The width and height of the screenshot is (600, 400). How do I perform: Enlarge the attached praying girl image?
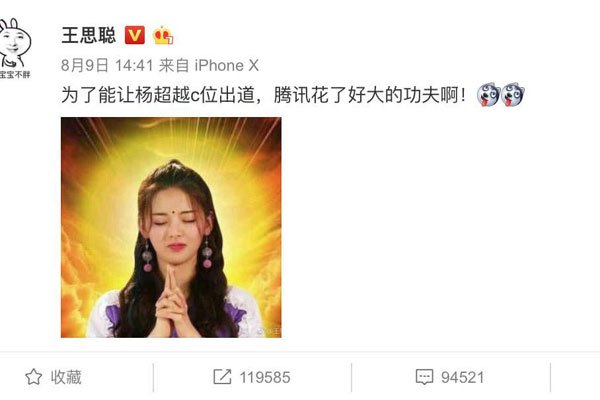click(x=171, y=227)
